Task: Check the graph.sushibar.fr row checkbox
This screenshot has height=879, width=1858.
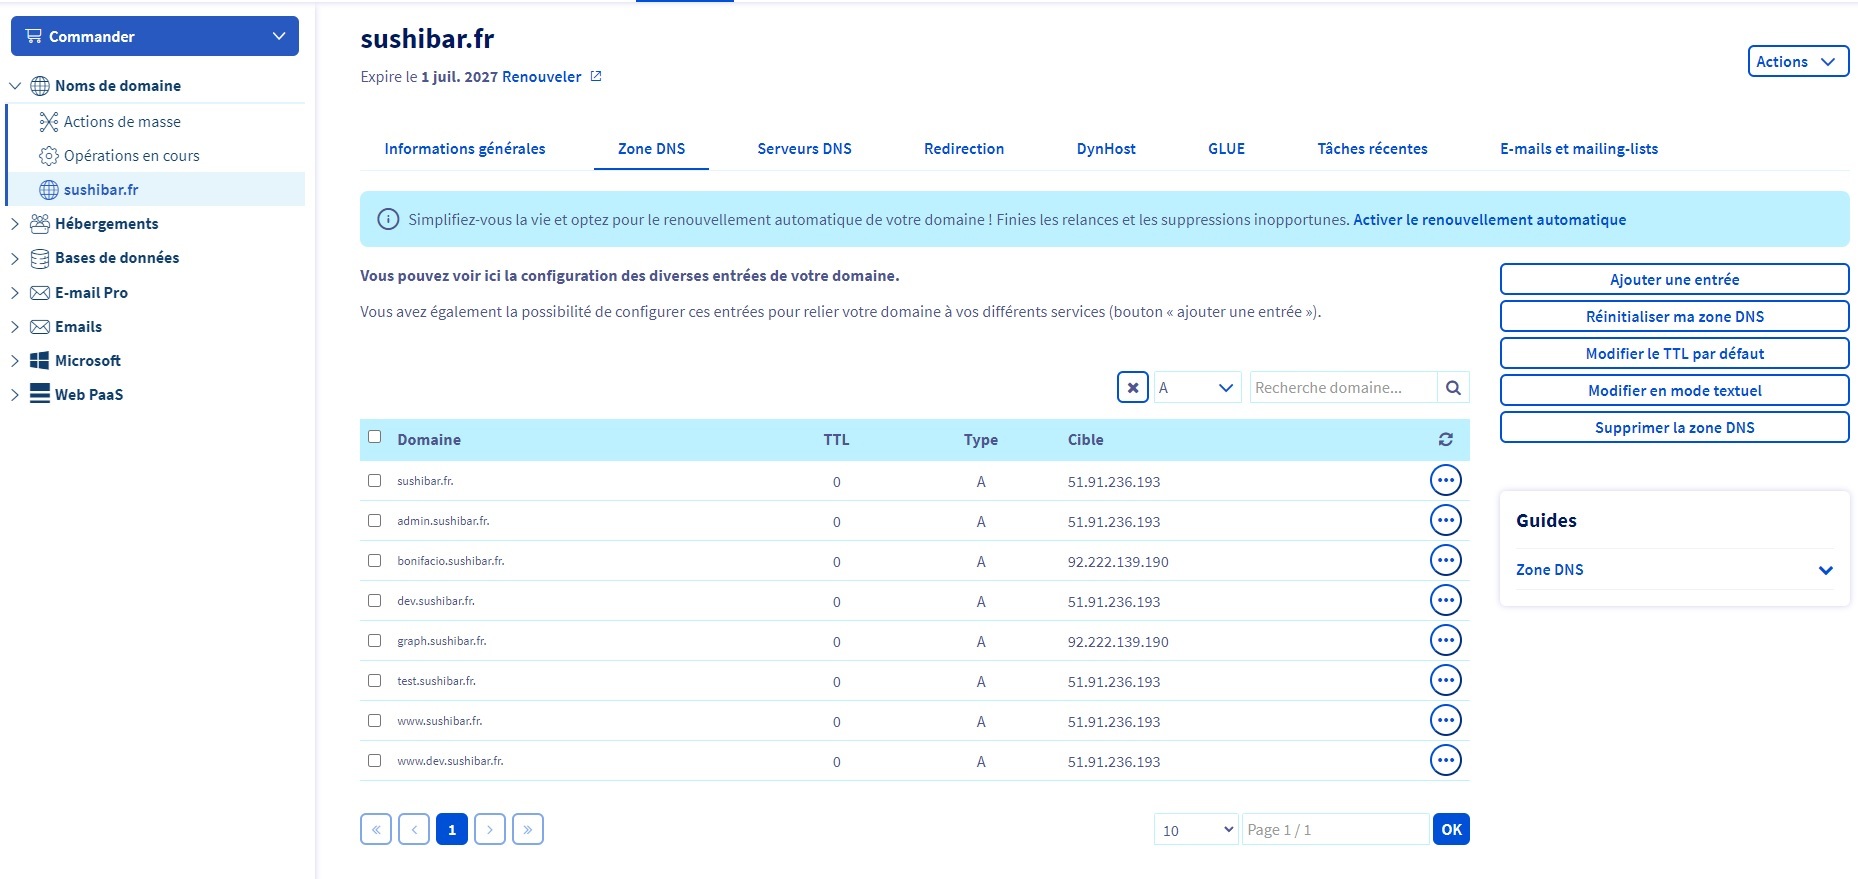Action: 374,641
